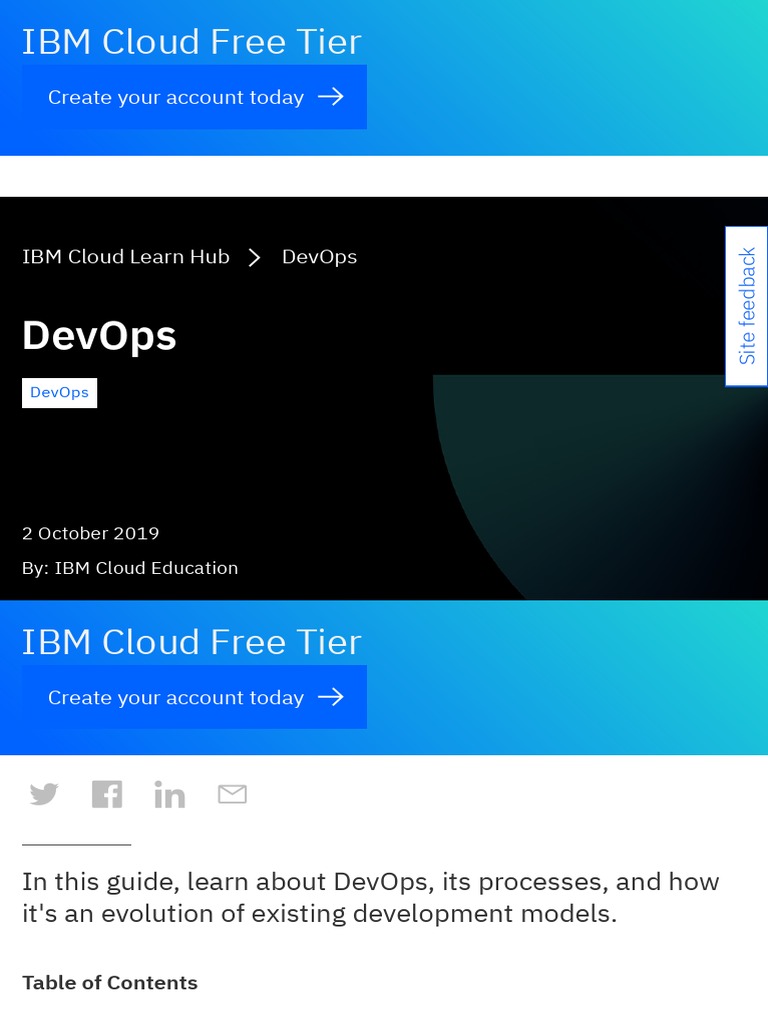Share article via LinkedIn icon
This screenshot has width=768, height=1024.
click(x=170, y=794)
